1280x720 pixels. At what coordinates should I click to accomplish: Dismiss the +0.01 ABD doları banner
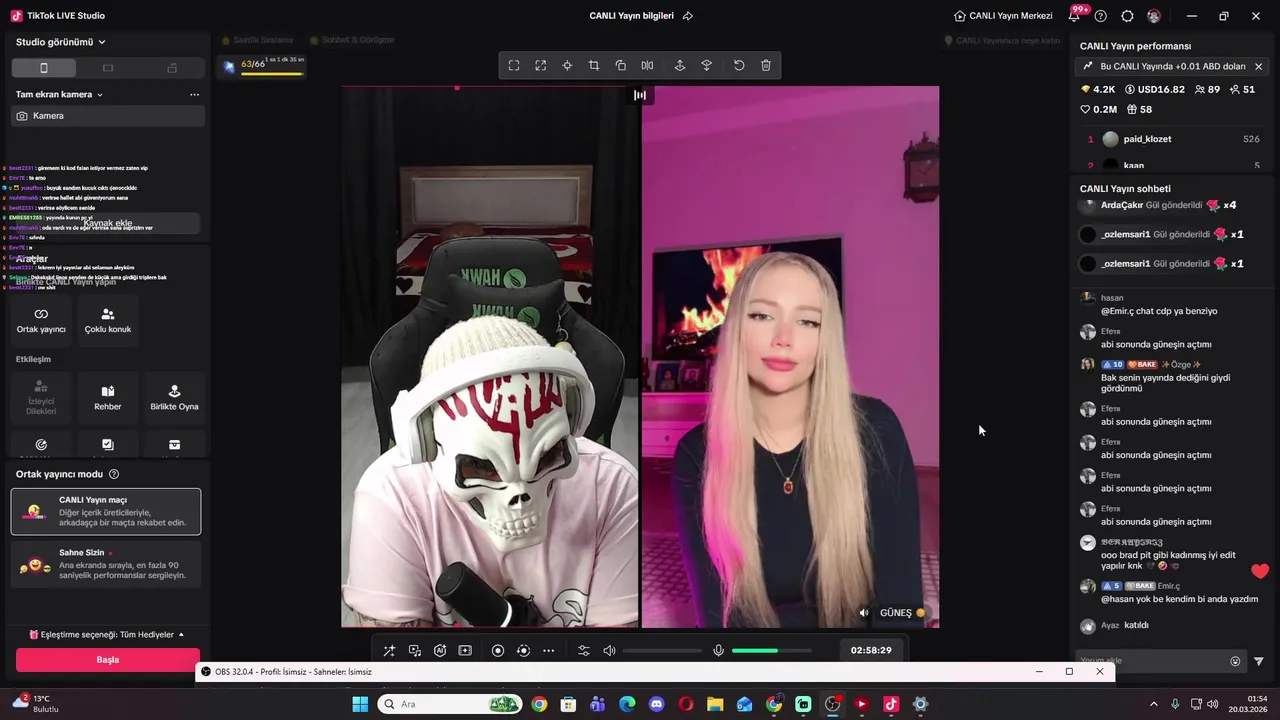1258,66
